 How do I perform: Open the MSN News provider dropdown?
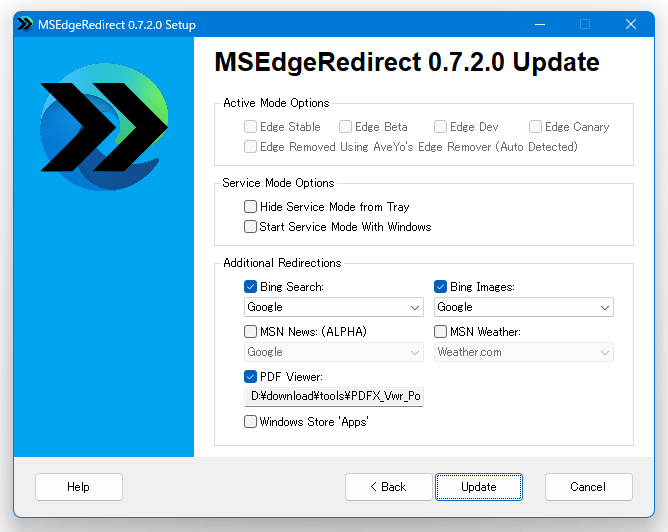click(x=334, y=352)
